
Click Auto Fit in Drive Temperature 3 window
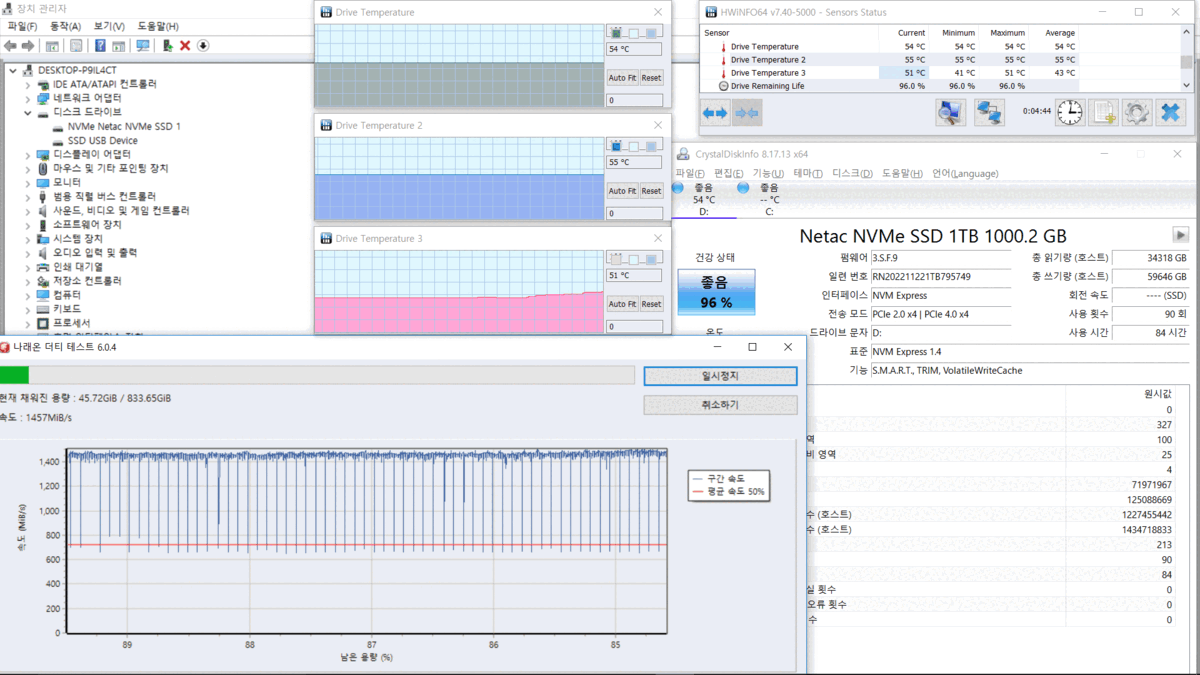(623, 304)
